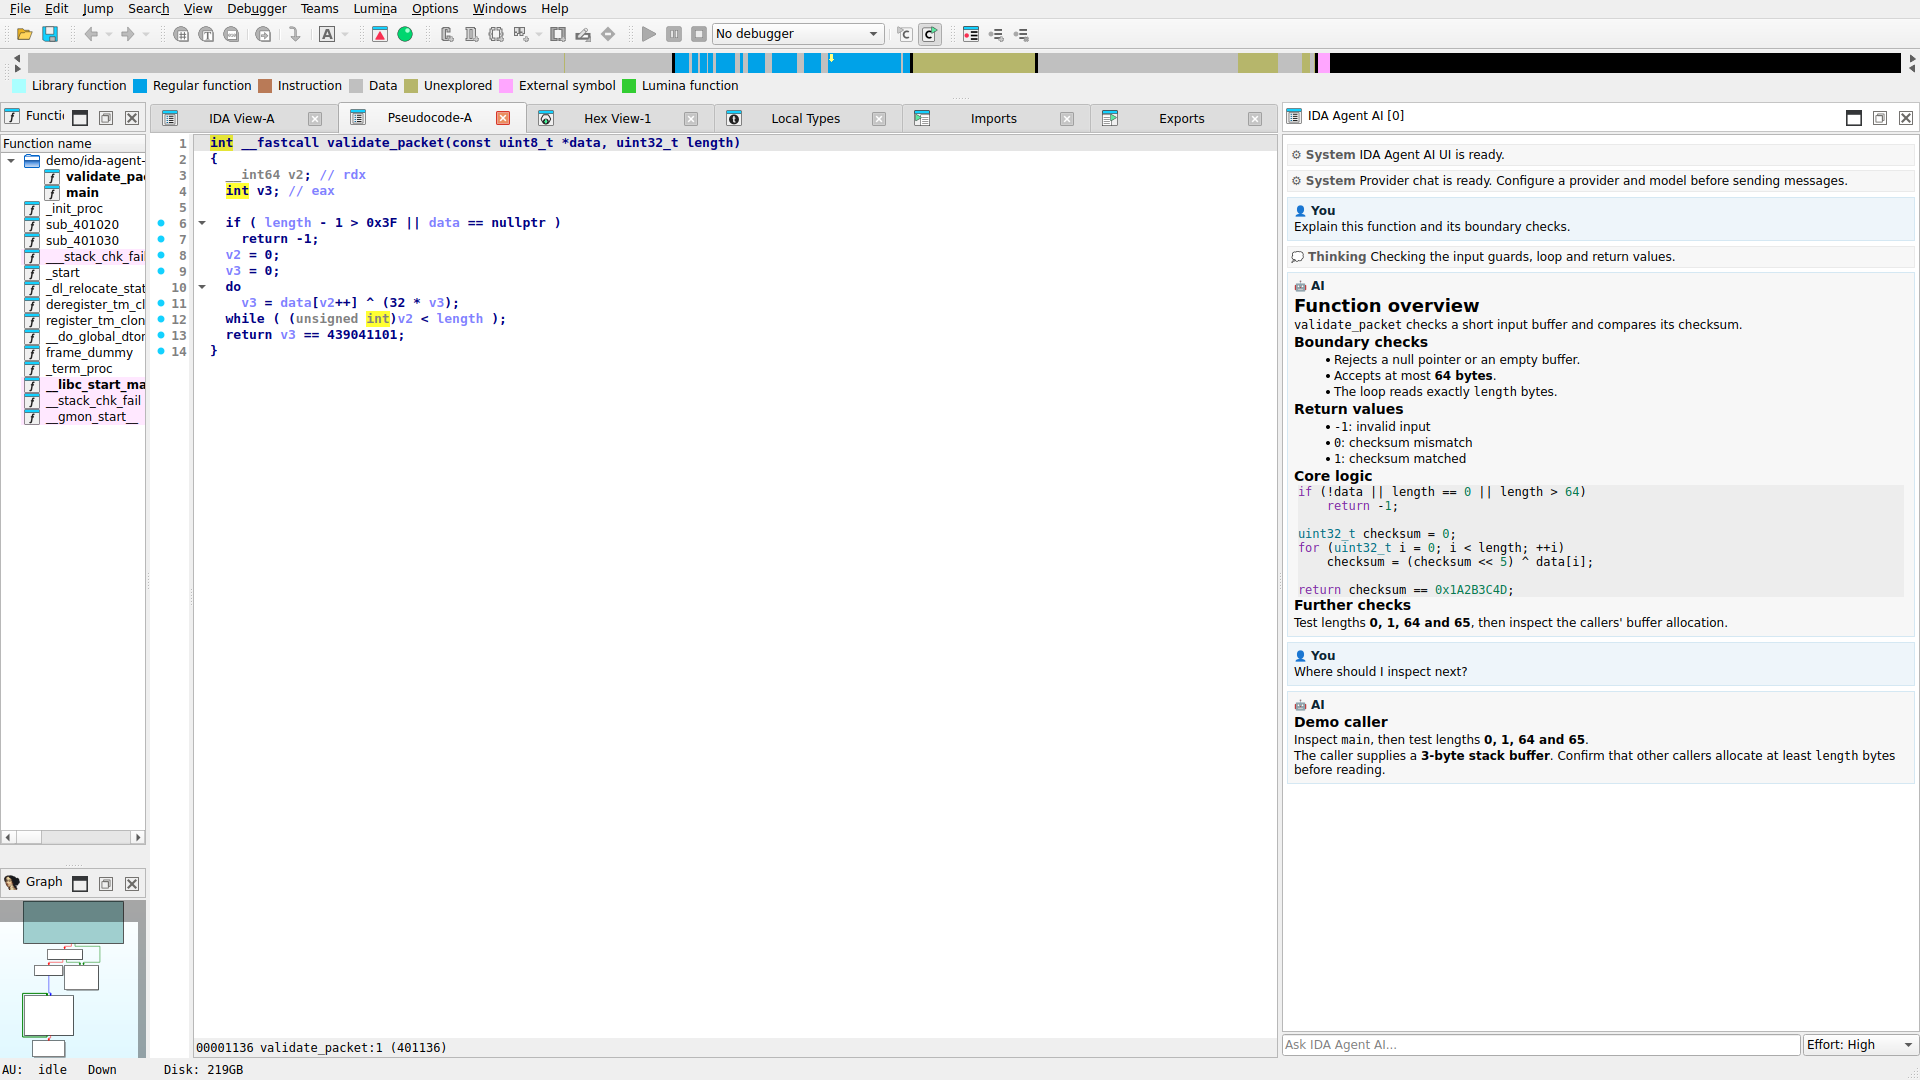Jump back with the left arrow icon
This screenshot has height=1080, width=1920.
point(91,34)
